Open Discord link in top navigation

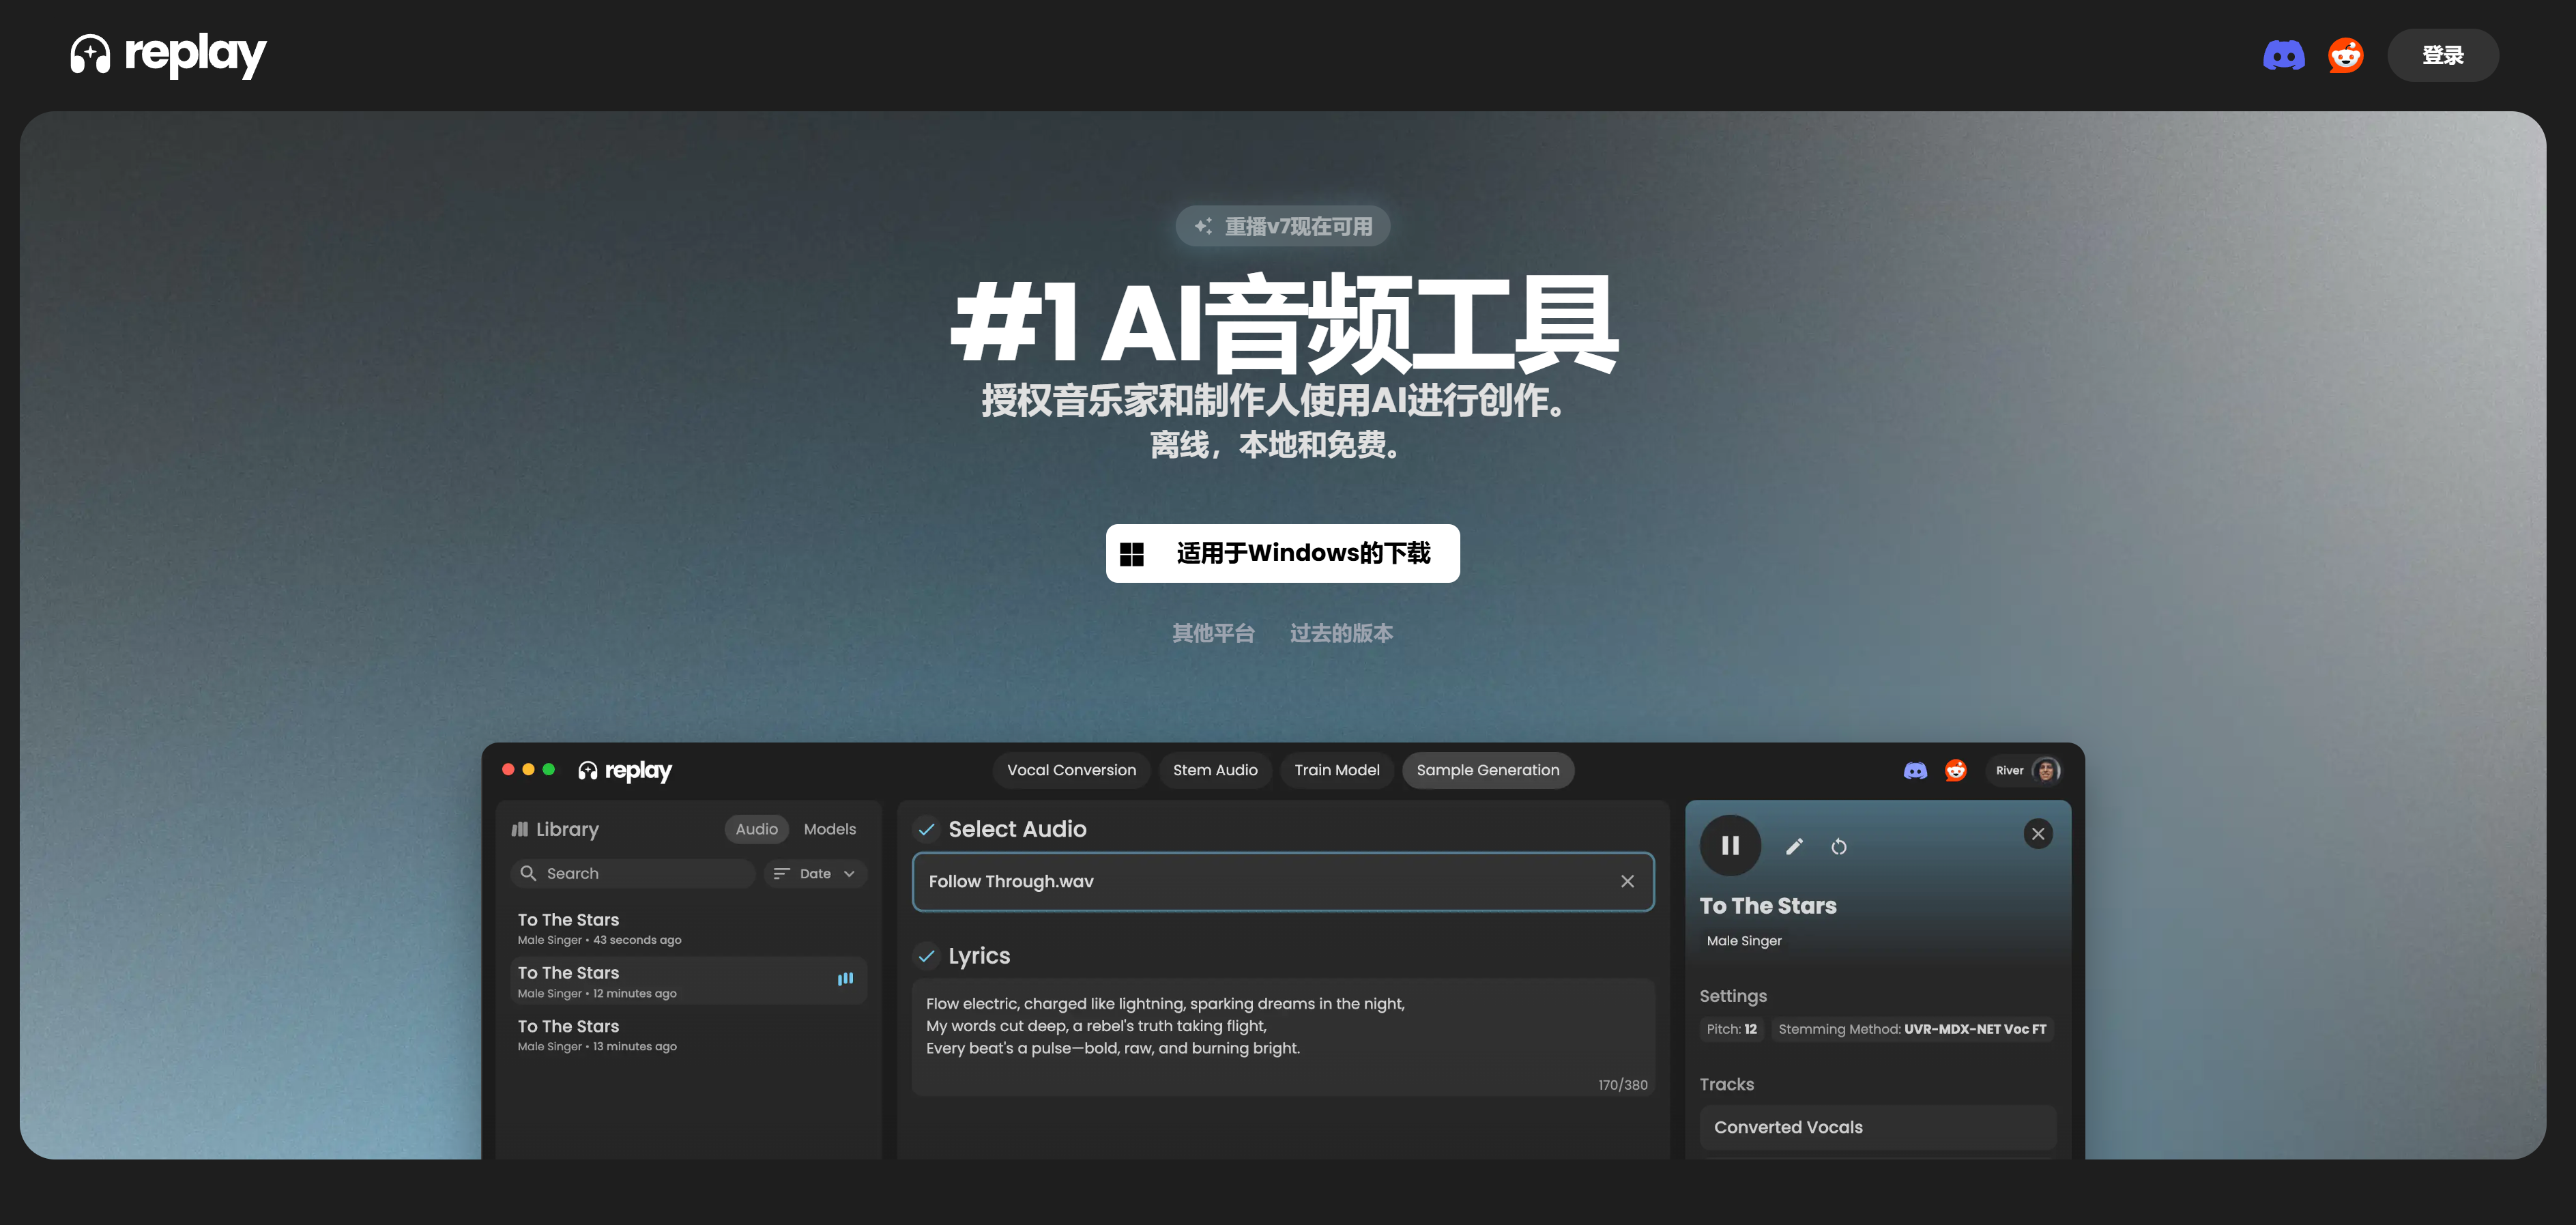(2284, 55)
